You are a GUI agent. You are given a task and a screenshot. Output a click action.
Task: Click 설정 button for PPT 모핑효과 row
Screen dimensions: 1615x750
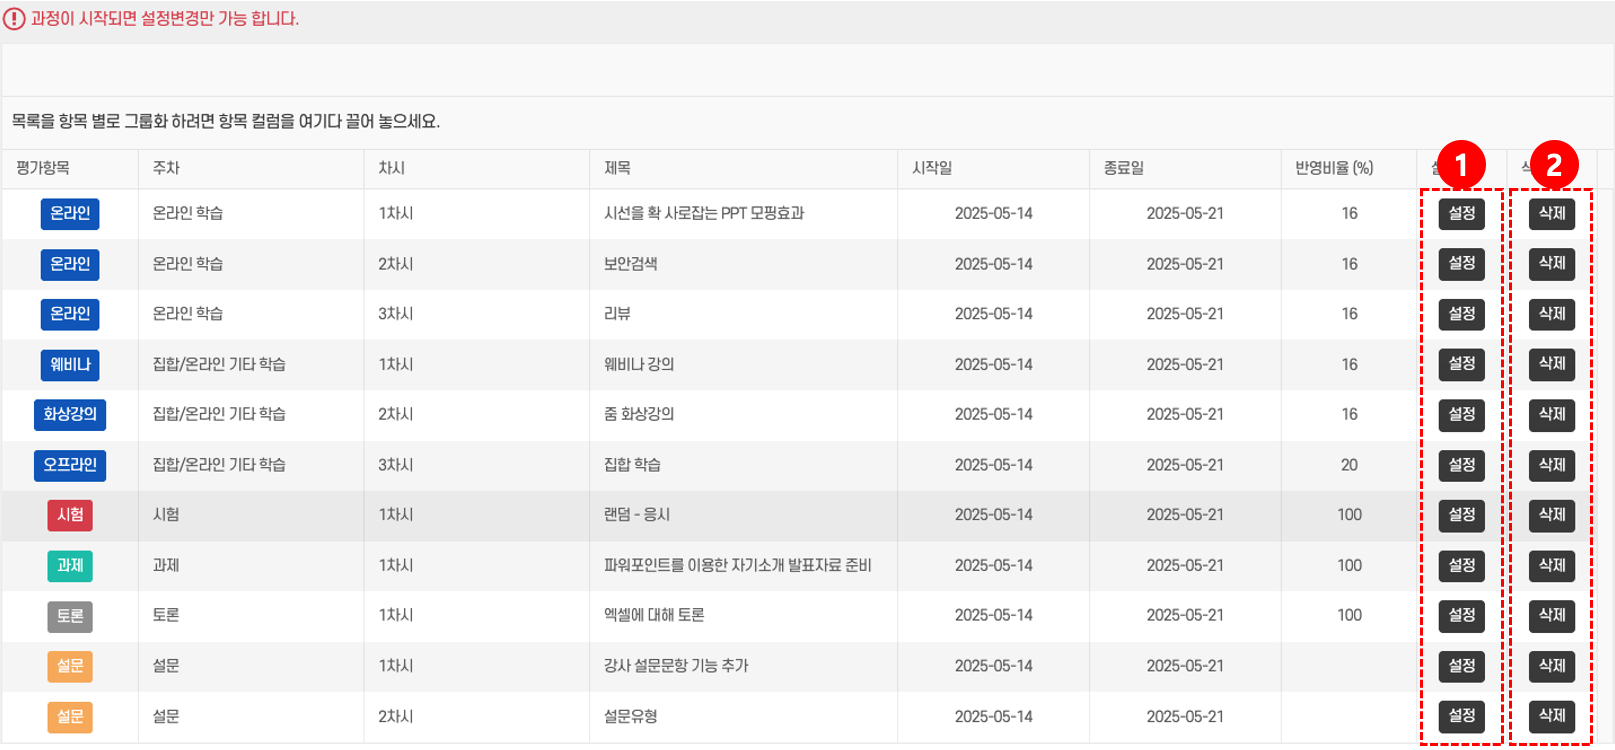(1461, 214)
